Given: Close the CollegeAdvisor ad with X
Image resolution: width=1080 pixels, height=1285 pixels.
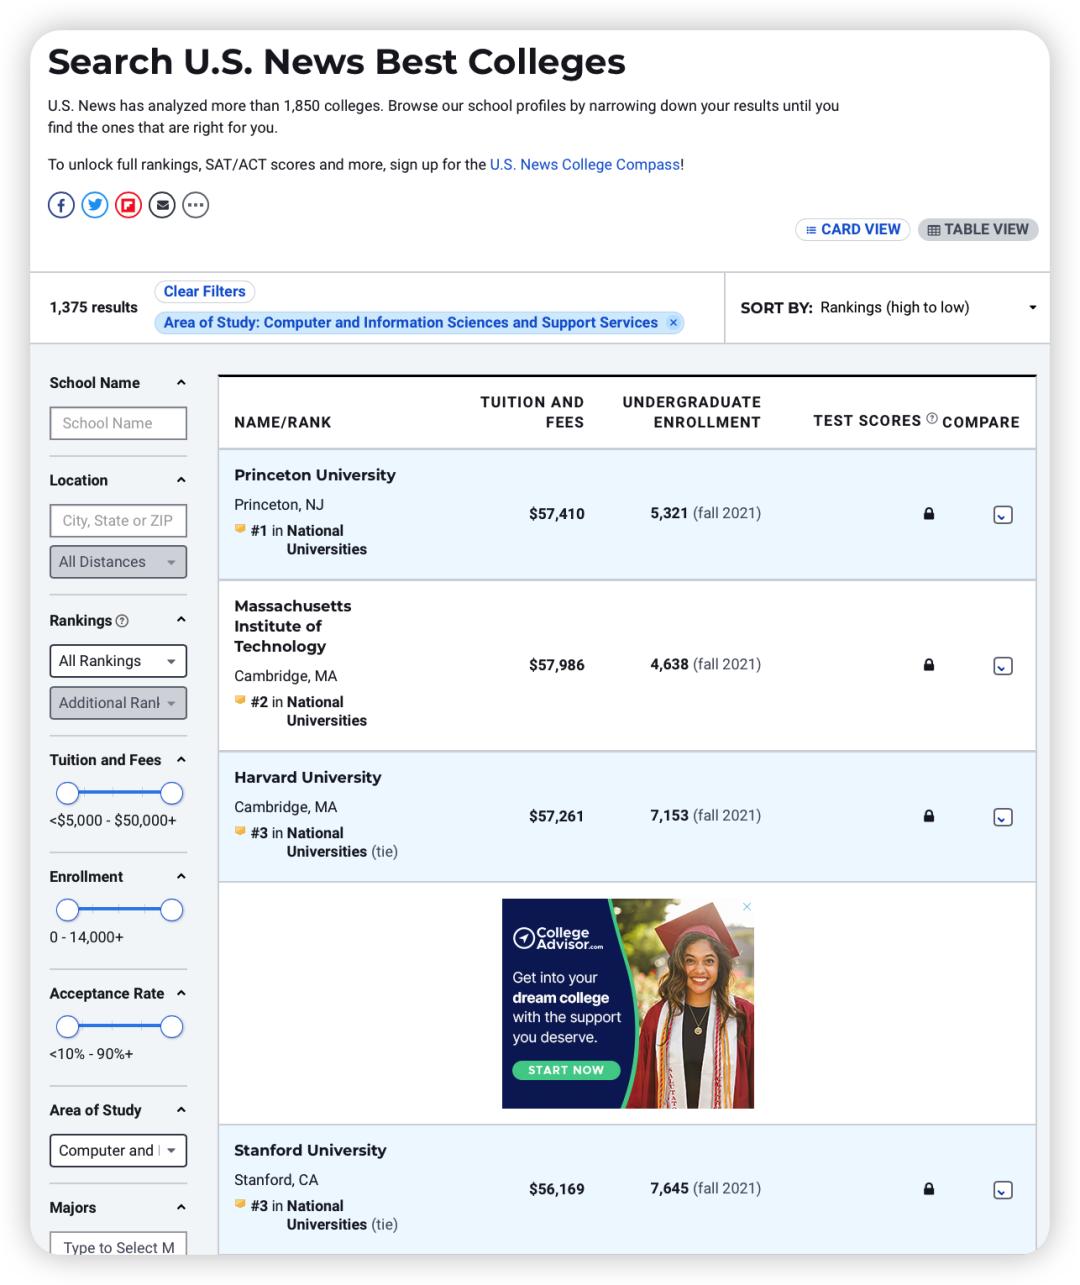Looking at the screenshot, I should click(747, 907).
